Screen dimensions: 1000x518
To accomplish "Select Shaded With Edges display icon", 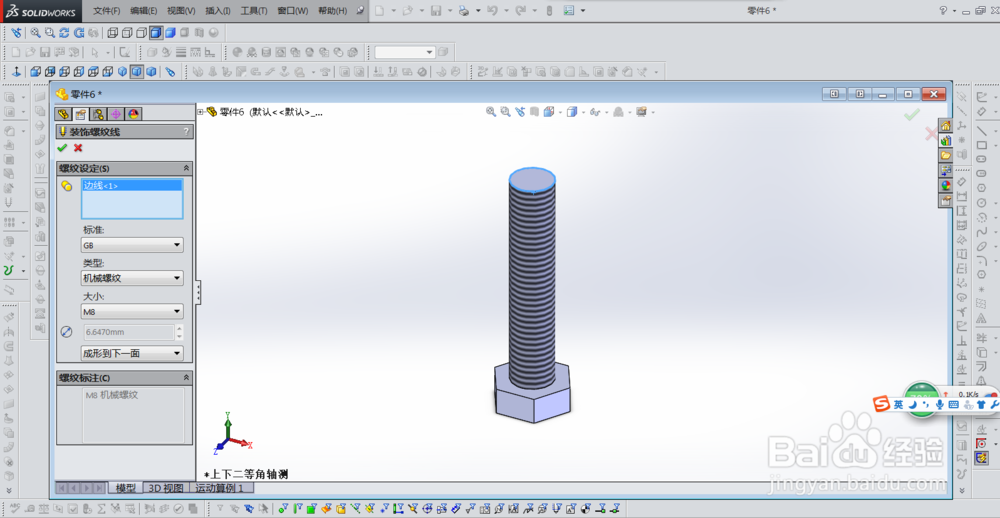I will [x=156, y=33].
